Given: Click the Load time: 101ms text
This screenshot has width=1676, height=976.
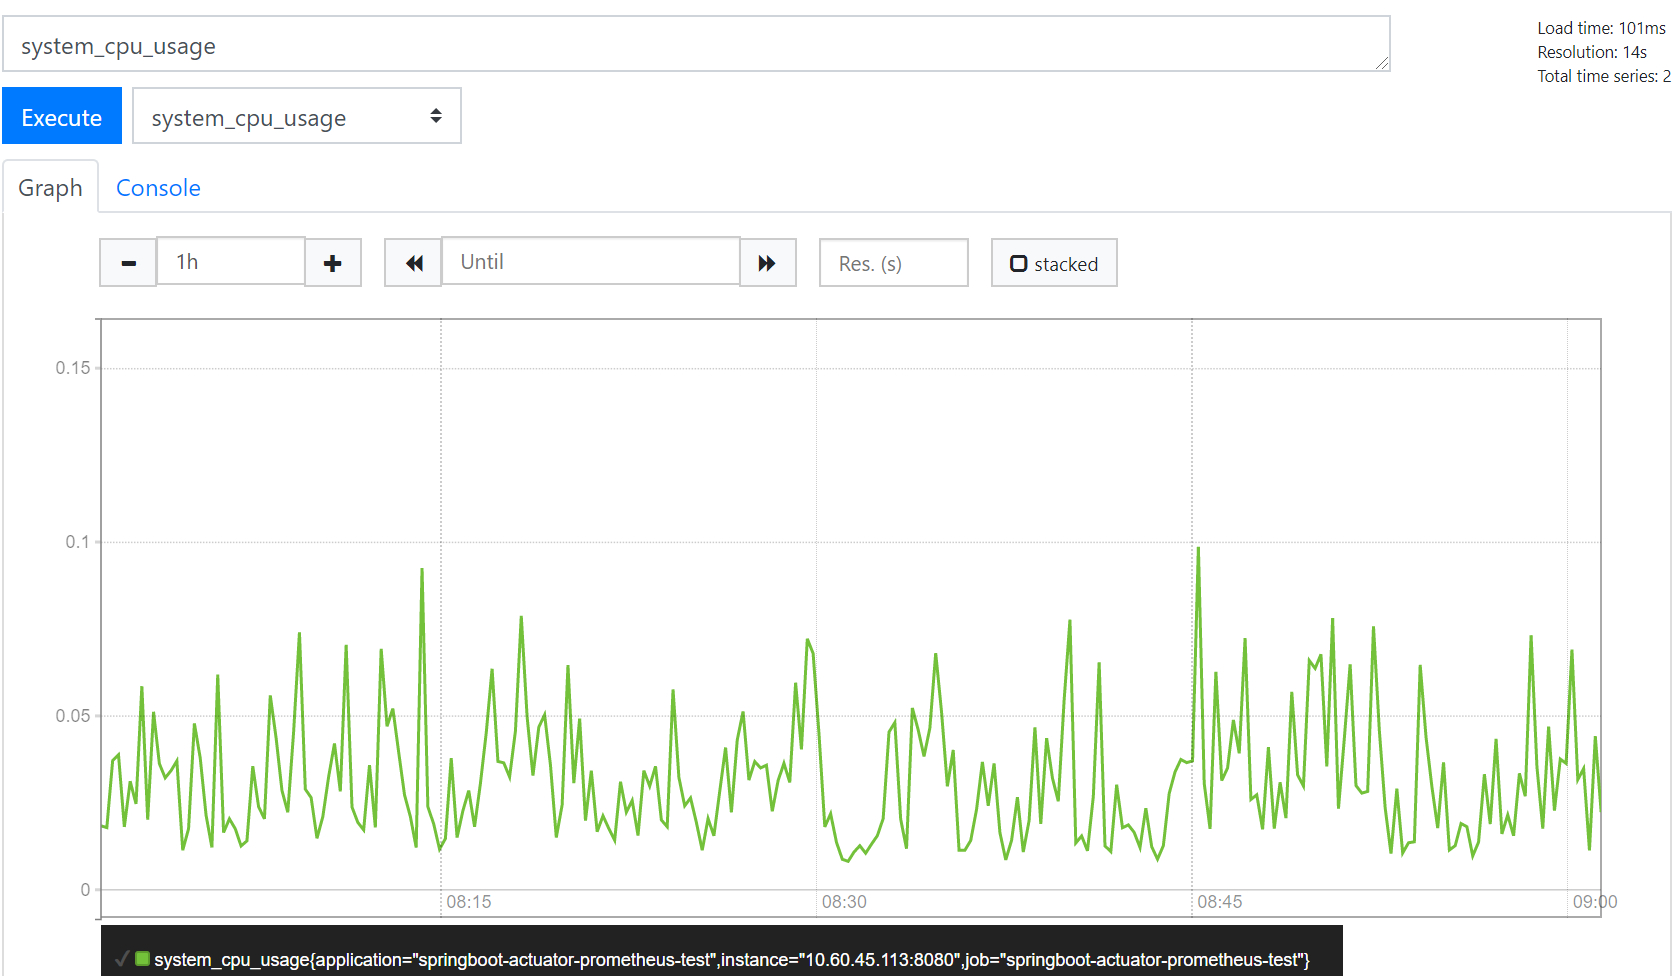Looking at the screenshot, I should tap(1601, 28).
